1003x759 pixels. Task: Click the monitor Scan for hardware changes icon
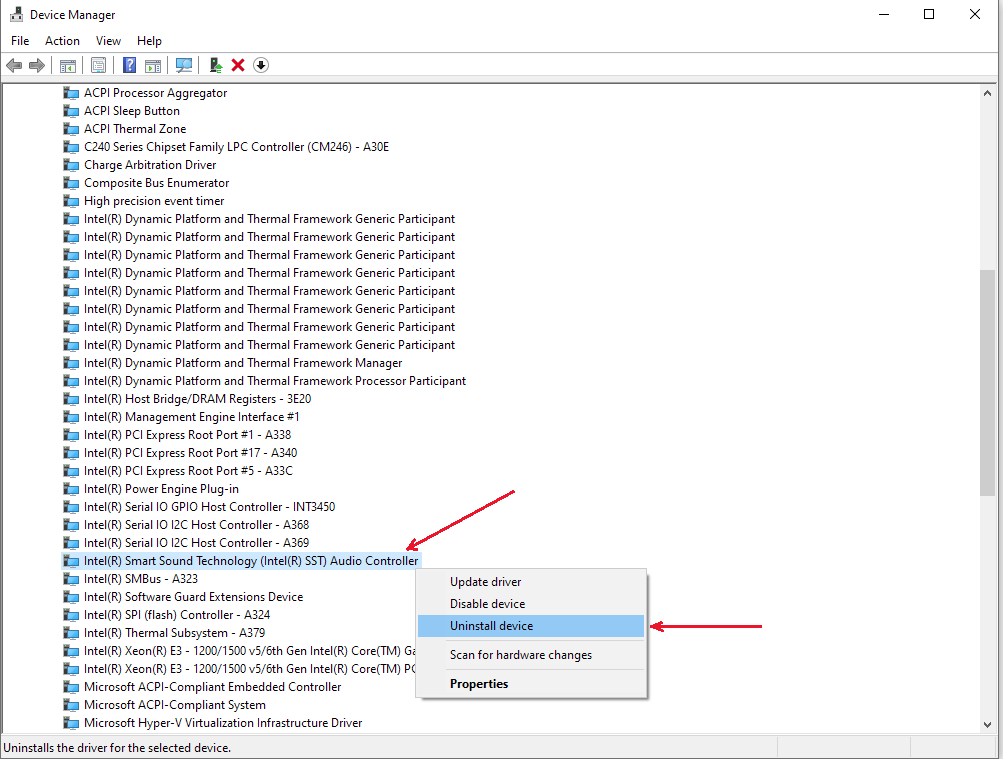click(184, 65)
